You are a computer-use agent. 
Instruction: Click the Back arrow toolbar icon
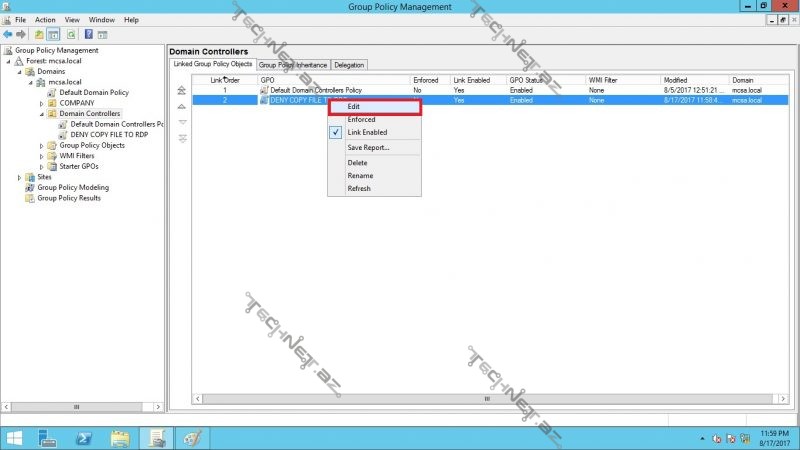tap(8, 34)
